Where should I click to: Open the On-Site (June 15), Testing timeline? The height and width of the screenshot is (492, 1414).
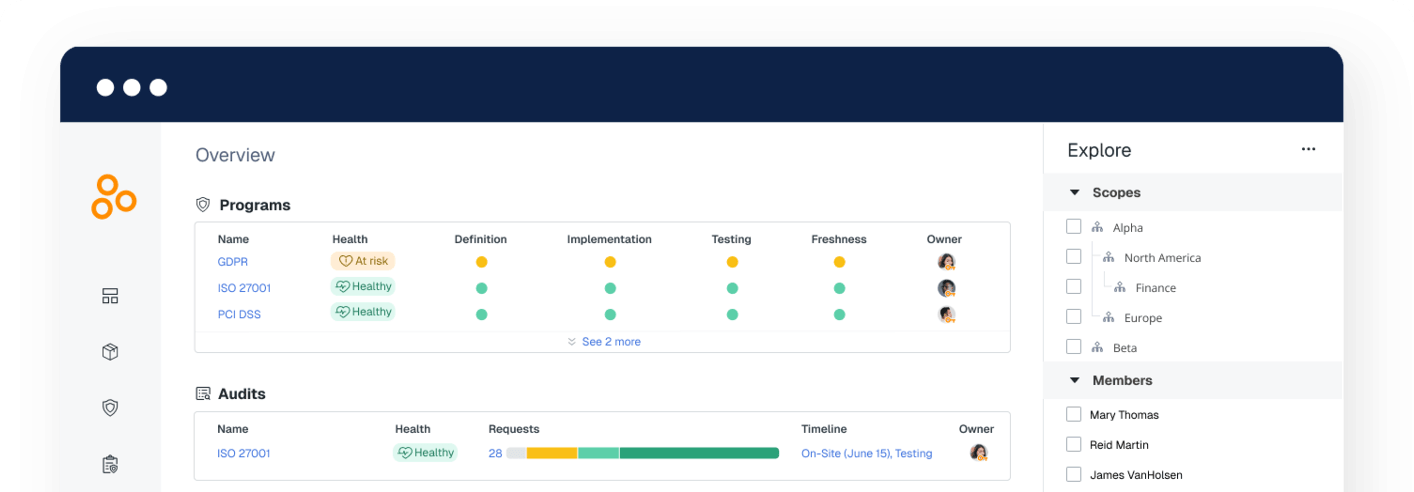click(866, 454)
